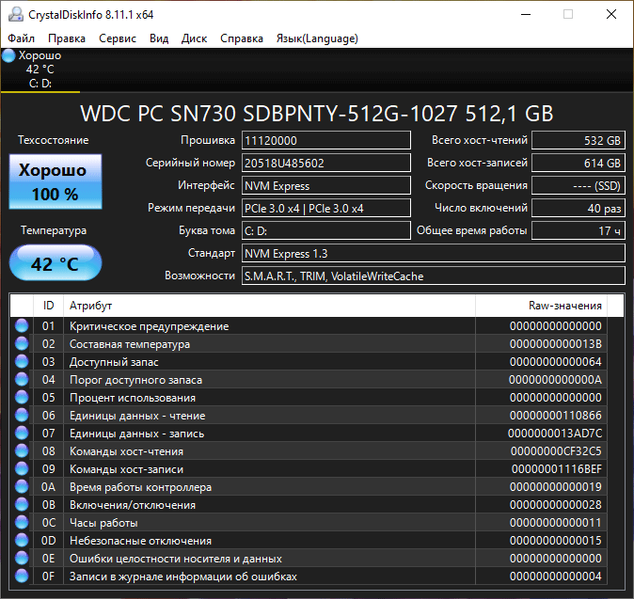
Task: Open the Диск menu
Action: (194, 38)
